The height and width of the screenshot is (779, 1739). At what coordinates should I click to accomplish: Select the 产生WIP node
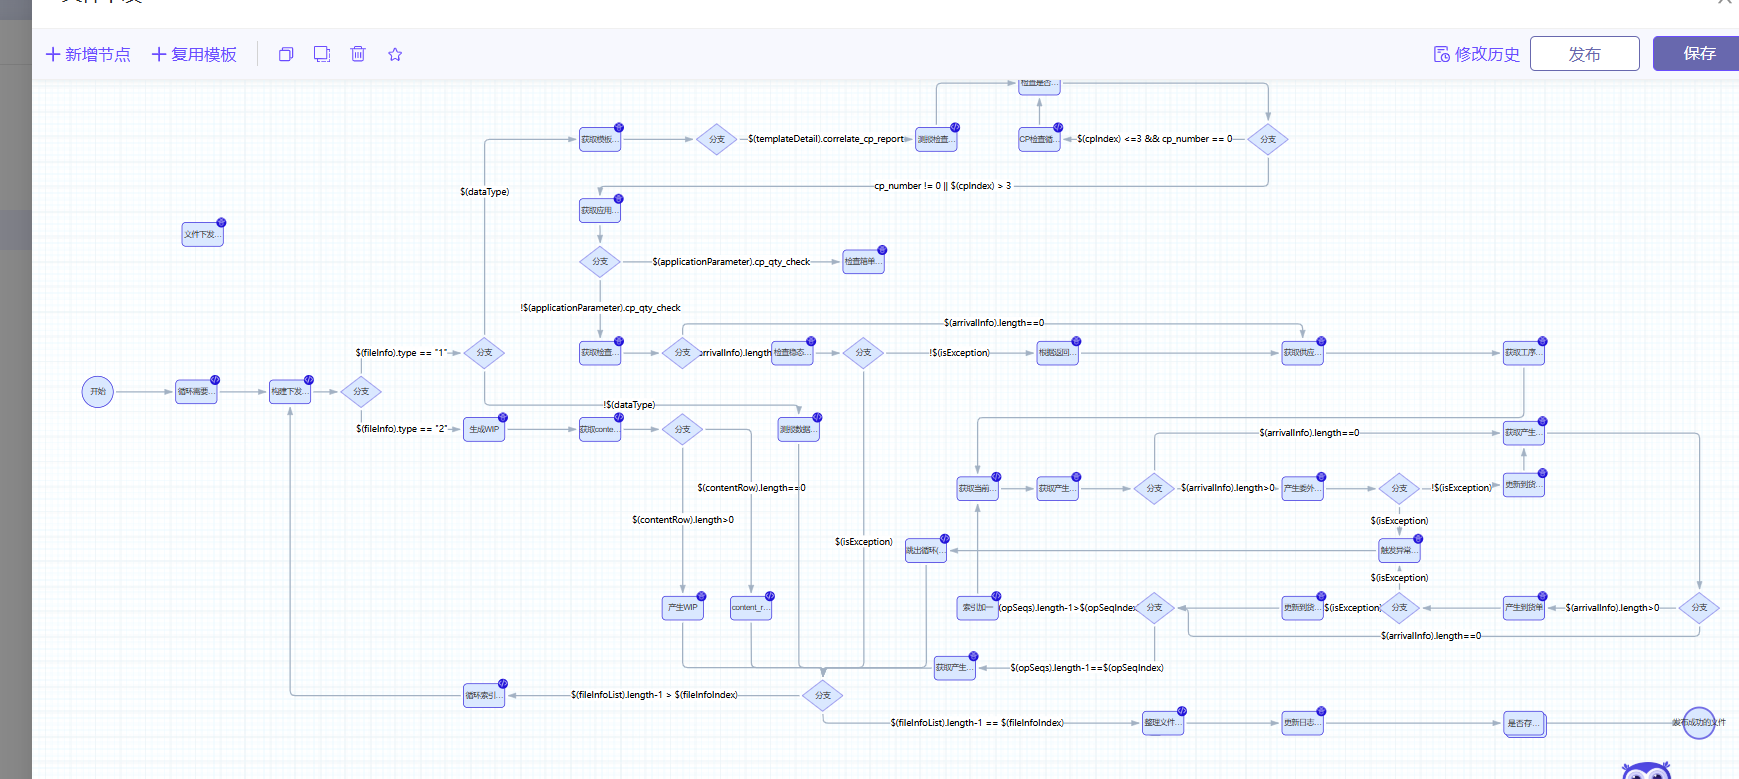(683, 608)
